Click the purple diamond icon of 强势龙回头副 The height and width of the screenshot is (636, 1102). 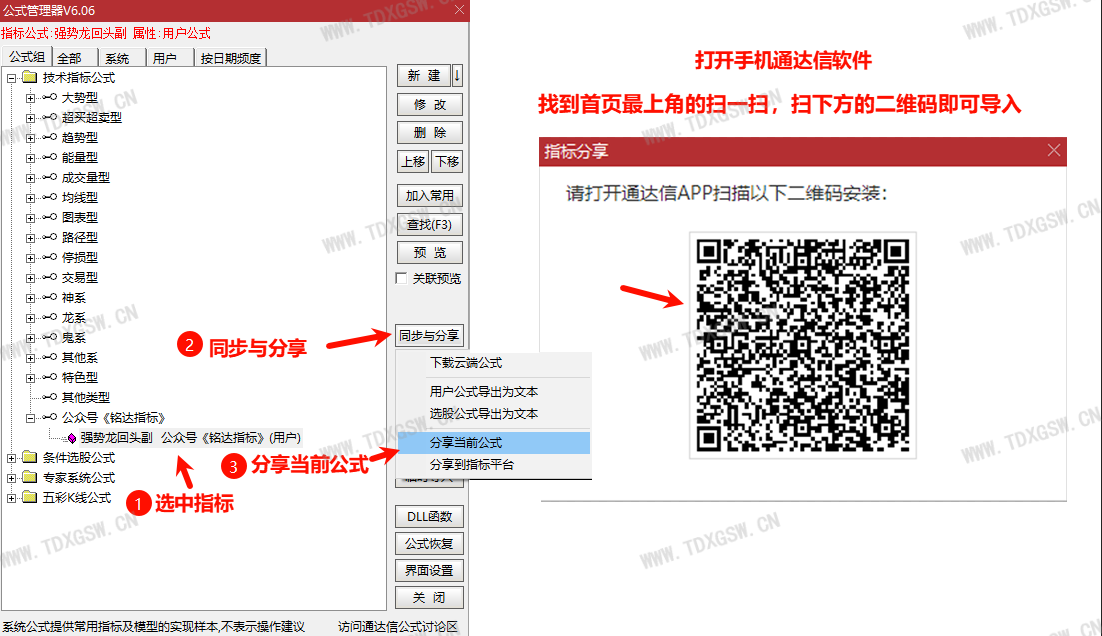[72, 439]
